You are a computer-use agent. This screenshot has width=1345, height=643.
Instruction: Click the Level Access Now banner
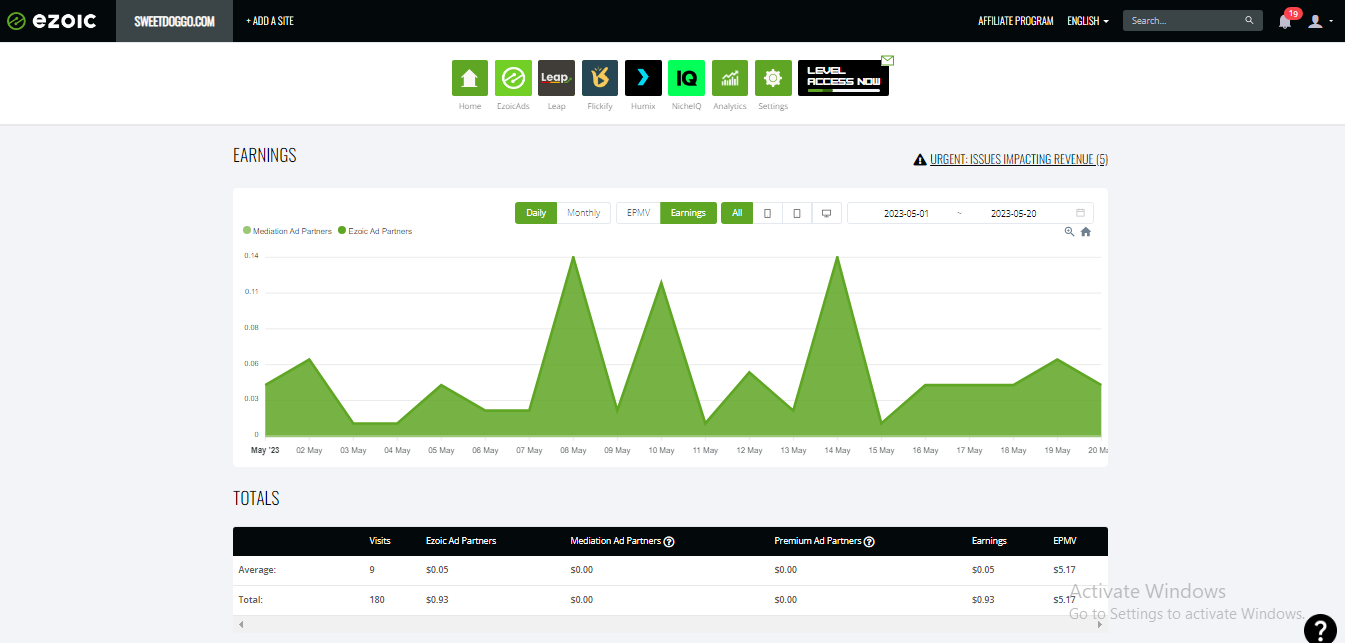(x=843, y=78)
